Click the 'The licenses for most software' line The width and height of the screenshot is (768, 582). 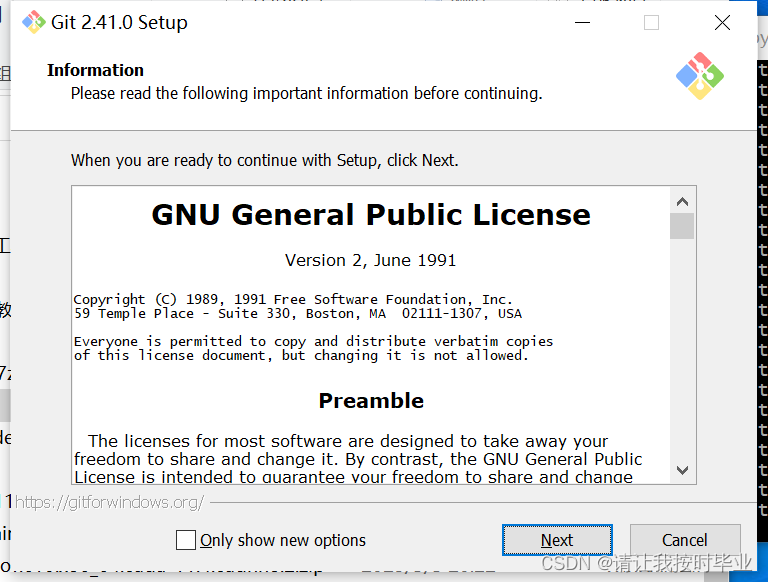348,441
